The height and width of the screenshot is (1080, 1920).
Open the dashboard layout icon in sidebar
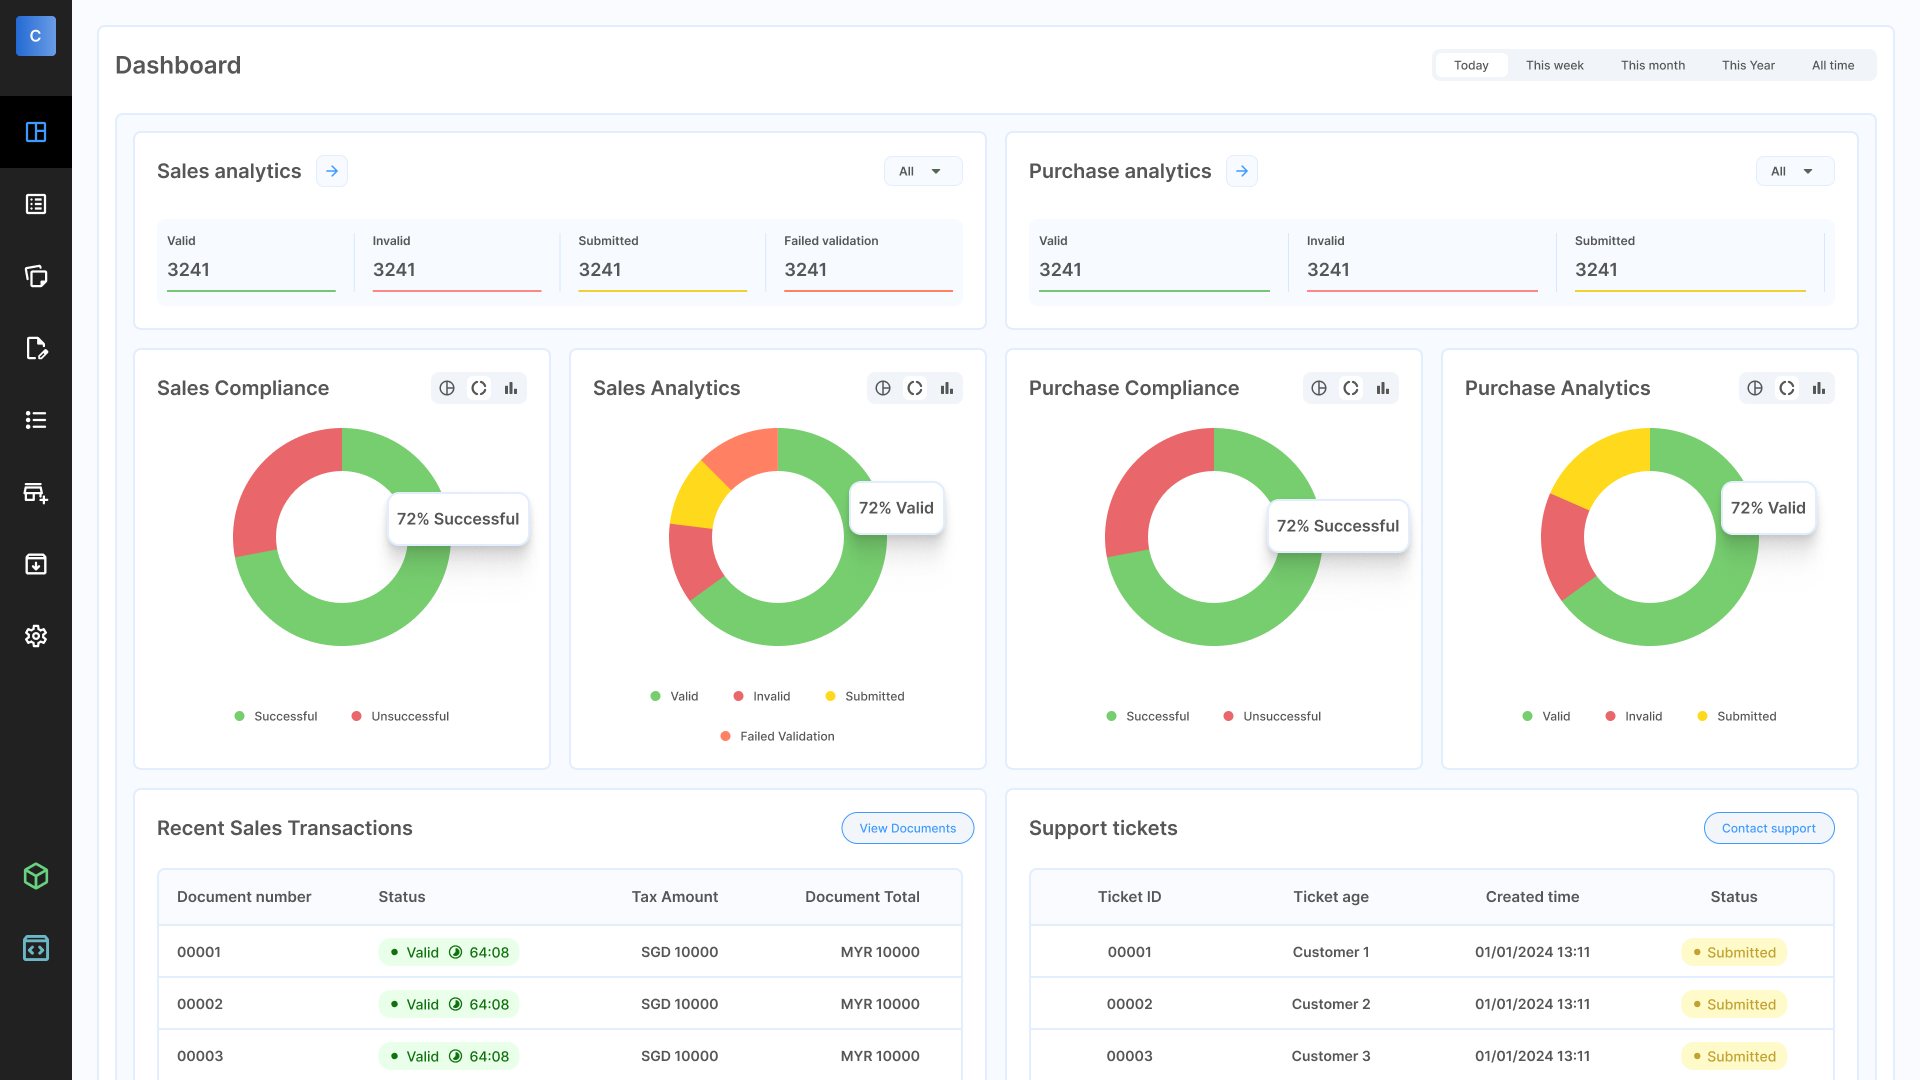pos(36,132)
